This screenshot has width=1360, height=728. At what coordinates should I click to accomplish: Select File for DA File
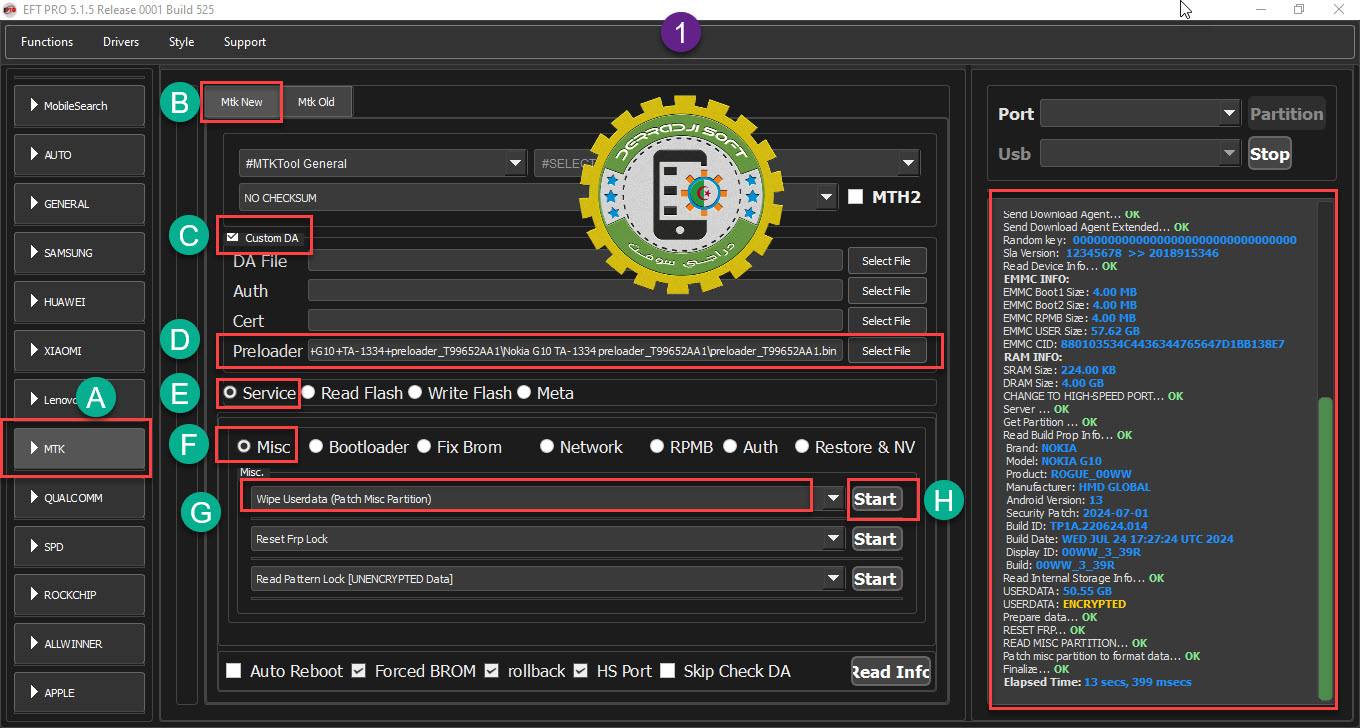pos(886,261)
